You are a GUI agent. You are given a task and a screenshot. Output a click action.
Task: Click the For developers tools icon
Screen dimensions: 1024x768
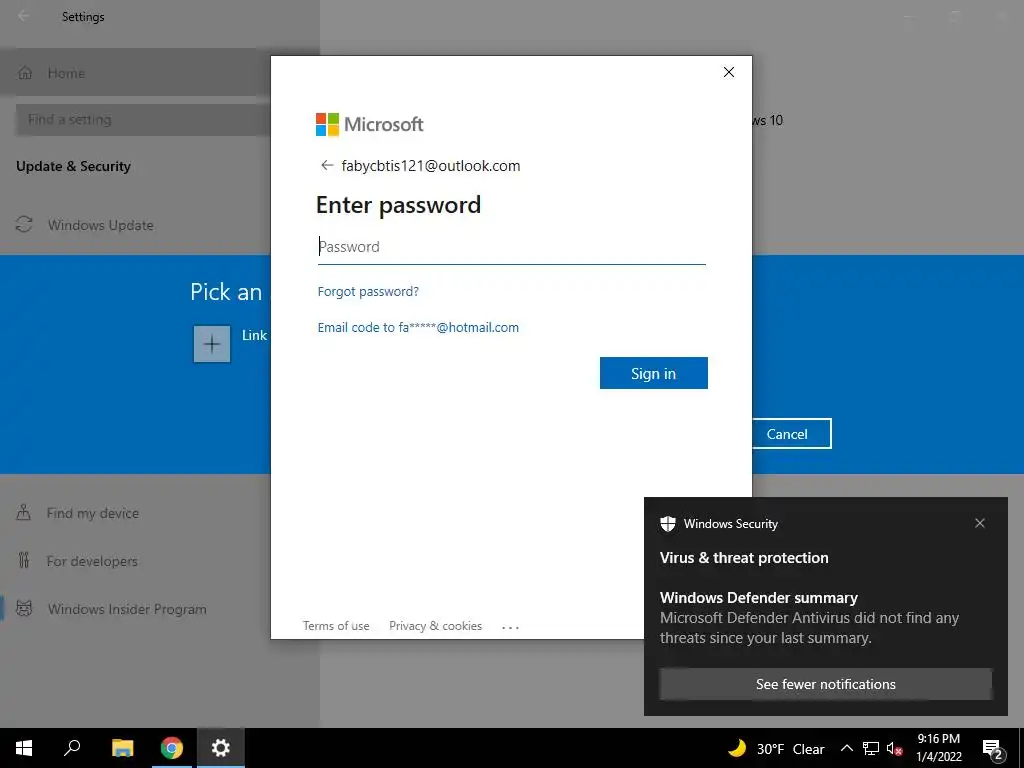[24, 560]
